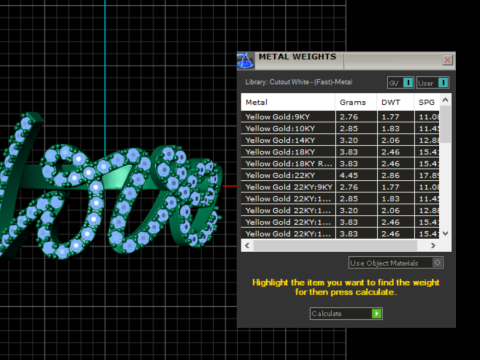Click the Library: Cutout White label
This screenshot has height=360, width=480.
click(x=299, y=82)
